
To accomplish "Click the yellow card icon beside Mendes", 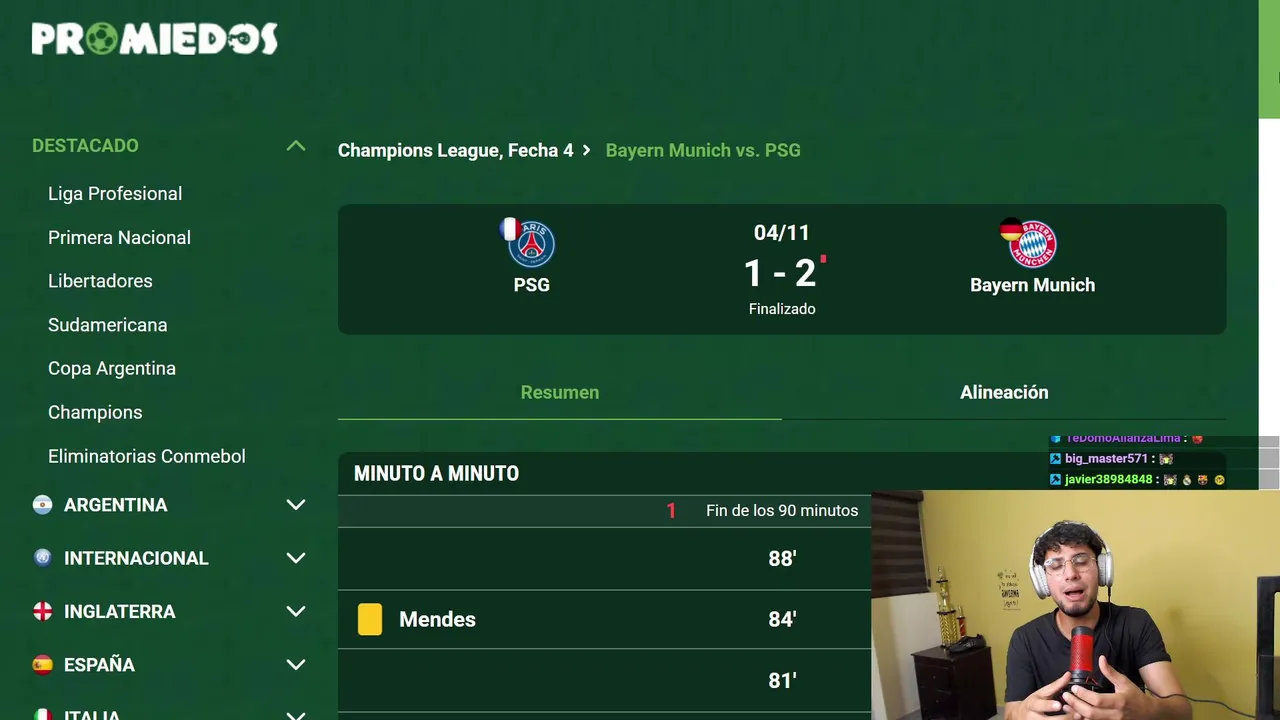I will pos(370,619).
